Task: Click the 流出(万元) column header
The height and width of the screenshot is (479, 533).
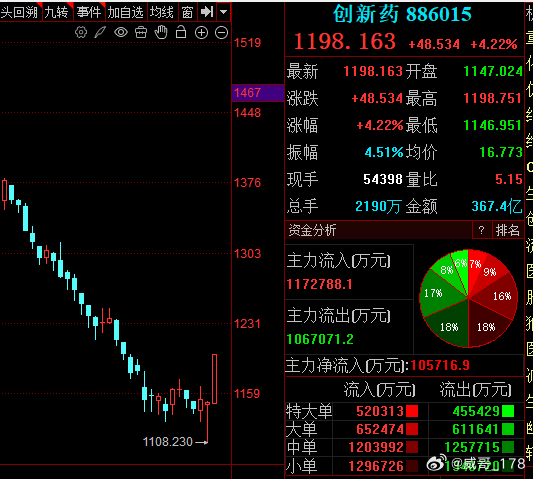Action: pos(475,390)
